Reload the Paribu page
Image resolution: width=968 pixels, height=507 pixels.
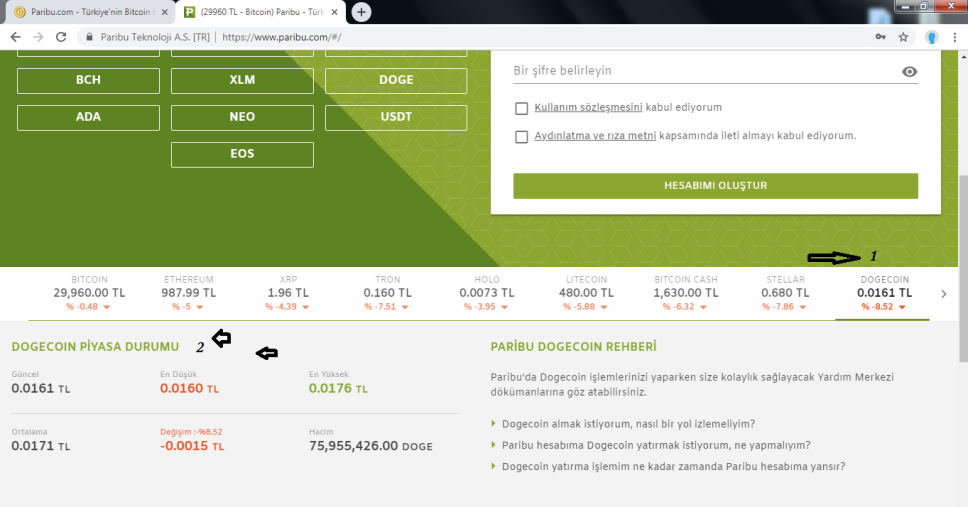pyautogui.click(x=61, y=37)
